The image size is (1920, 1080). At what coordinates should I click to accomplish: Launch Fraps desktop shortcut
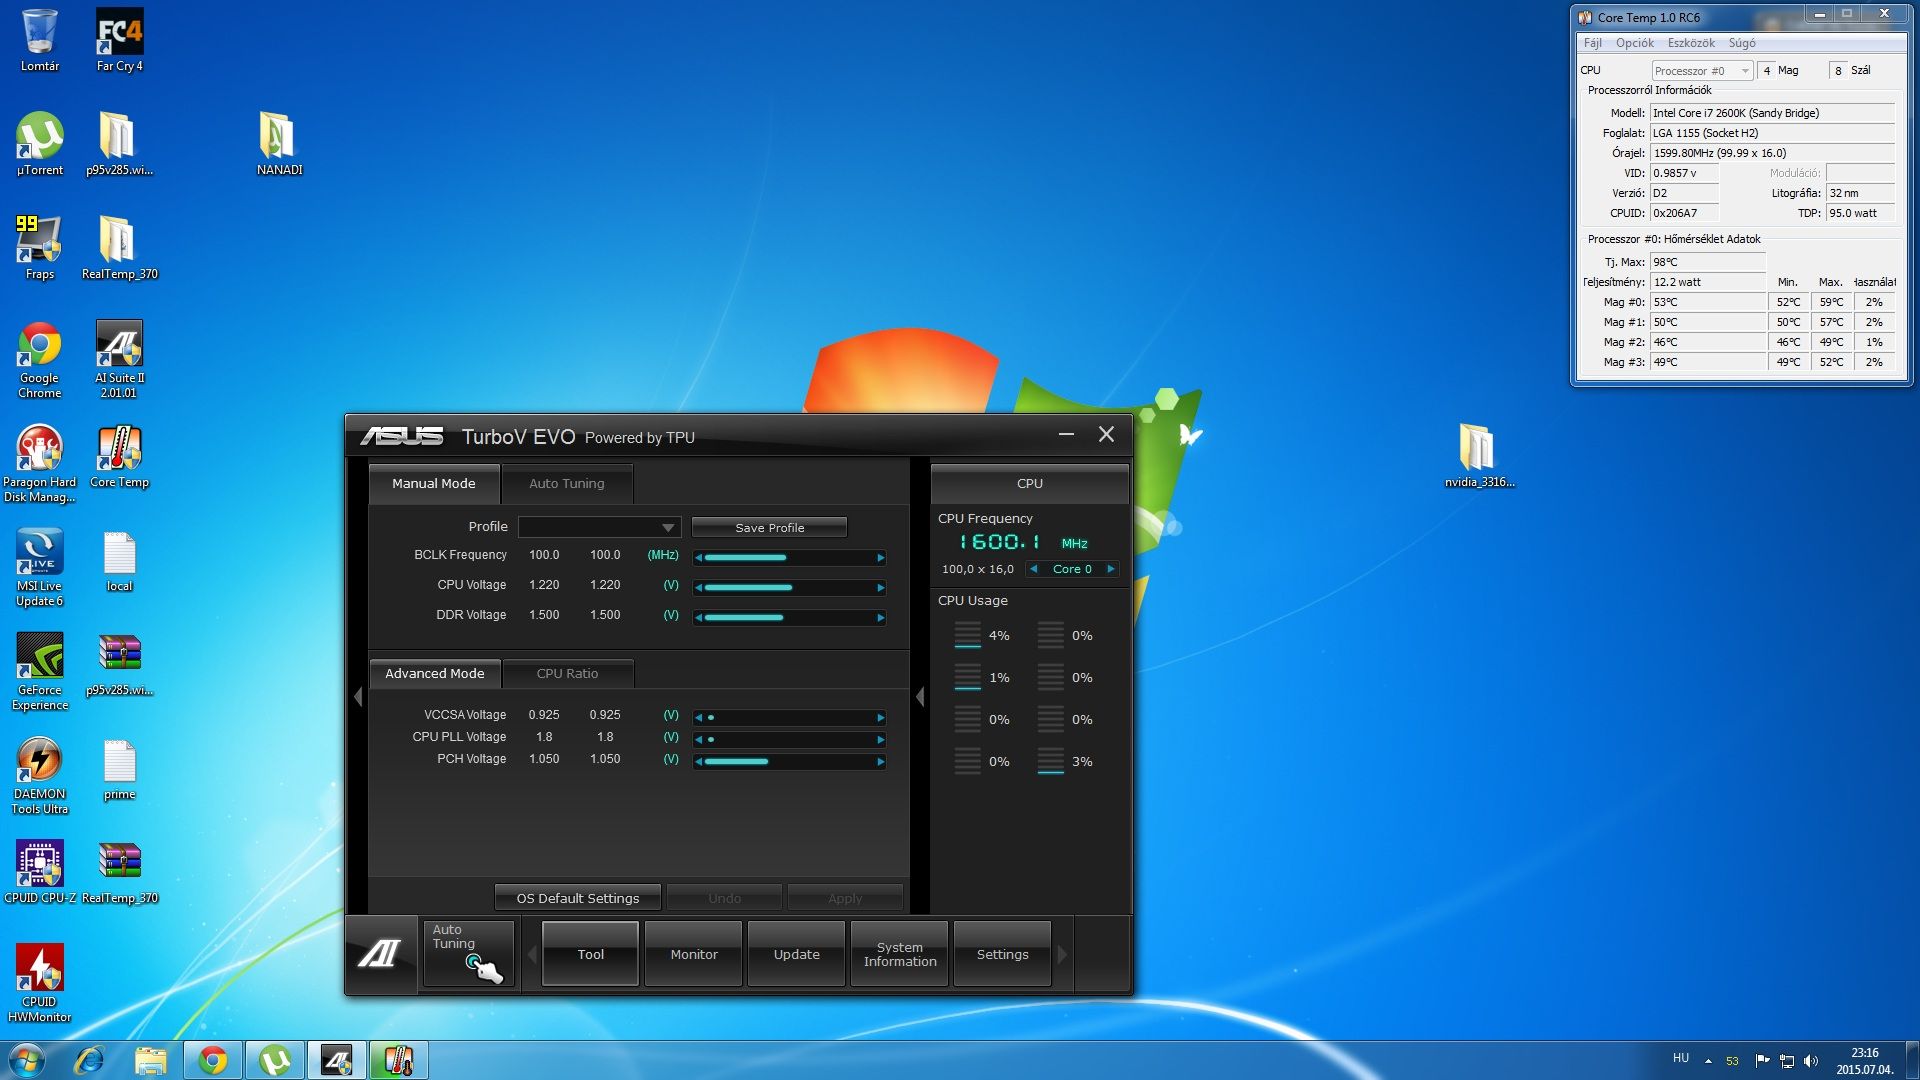point(40,248)
